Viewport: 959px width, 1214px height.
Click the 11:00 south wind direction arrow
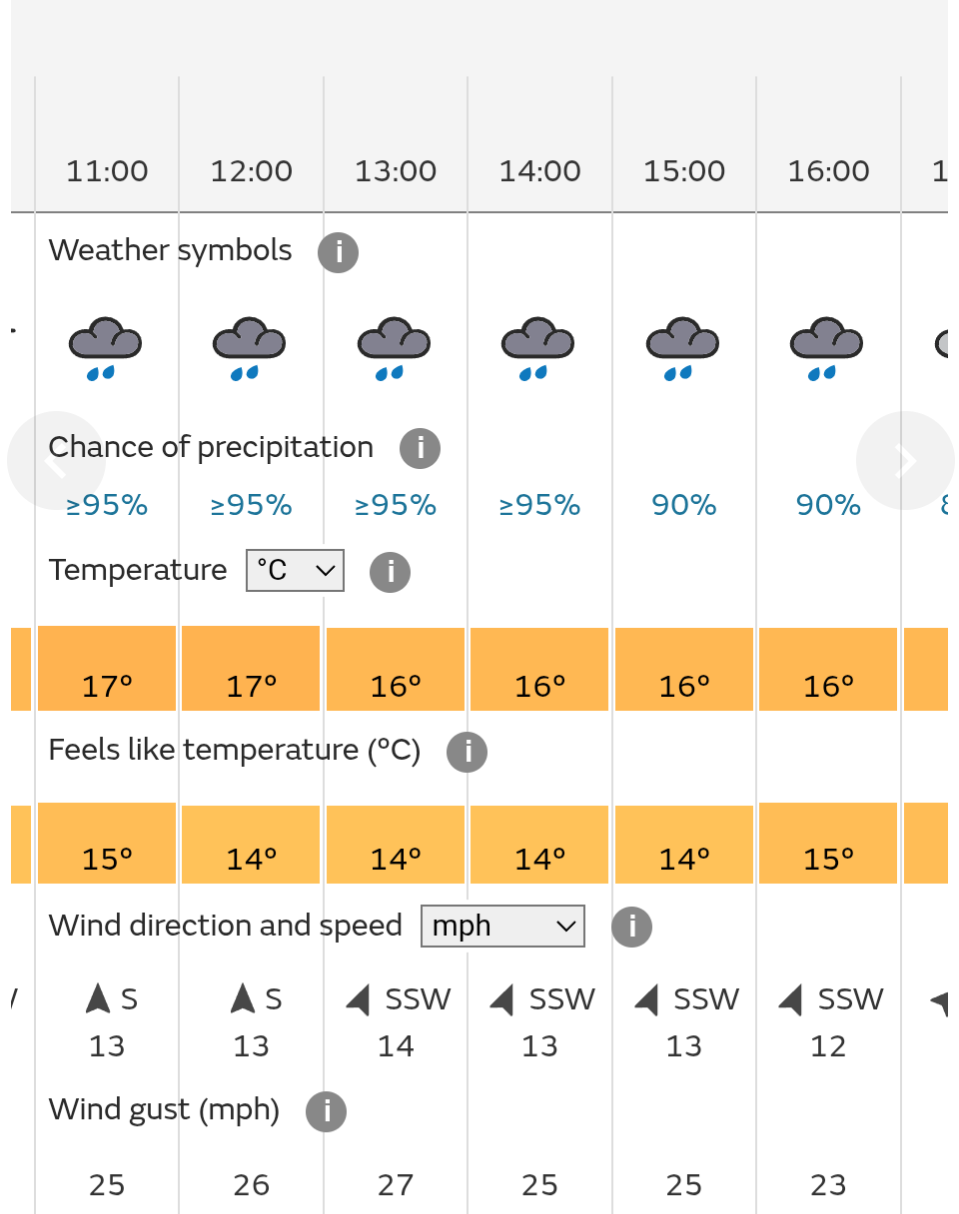click(98, 998)
